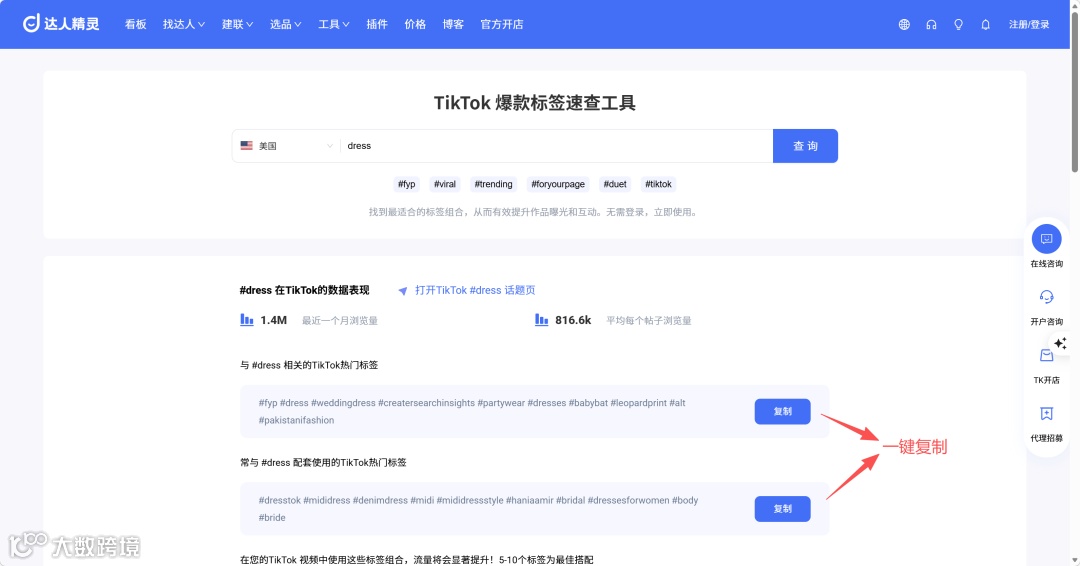Open 在线咨询 chat icon
The height and width of the screenshot is (566, 1080).
pos(1046,239)
